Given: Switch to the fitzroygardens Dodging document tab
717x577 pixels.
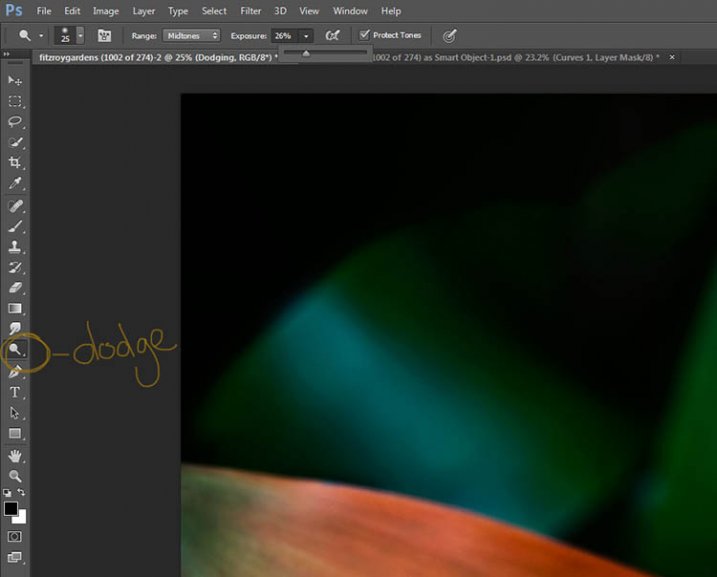Looking at the screenshot, I should coord(150,57).
